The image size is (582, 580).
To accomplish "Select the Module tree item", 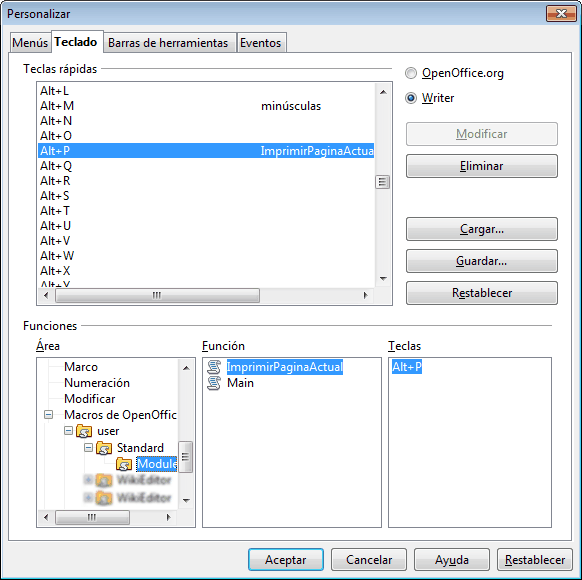I will click(157, 464).
